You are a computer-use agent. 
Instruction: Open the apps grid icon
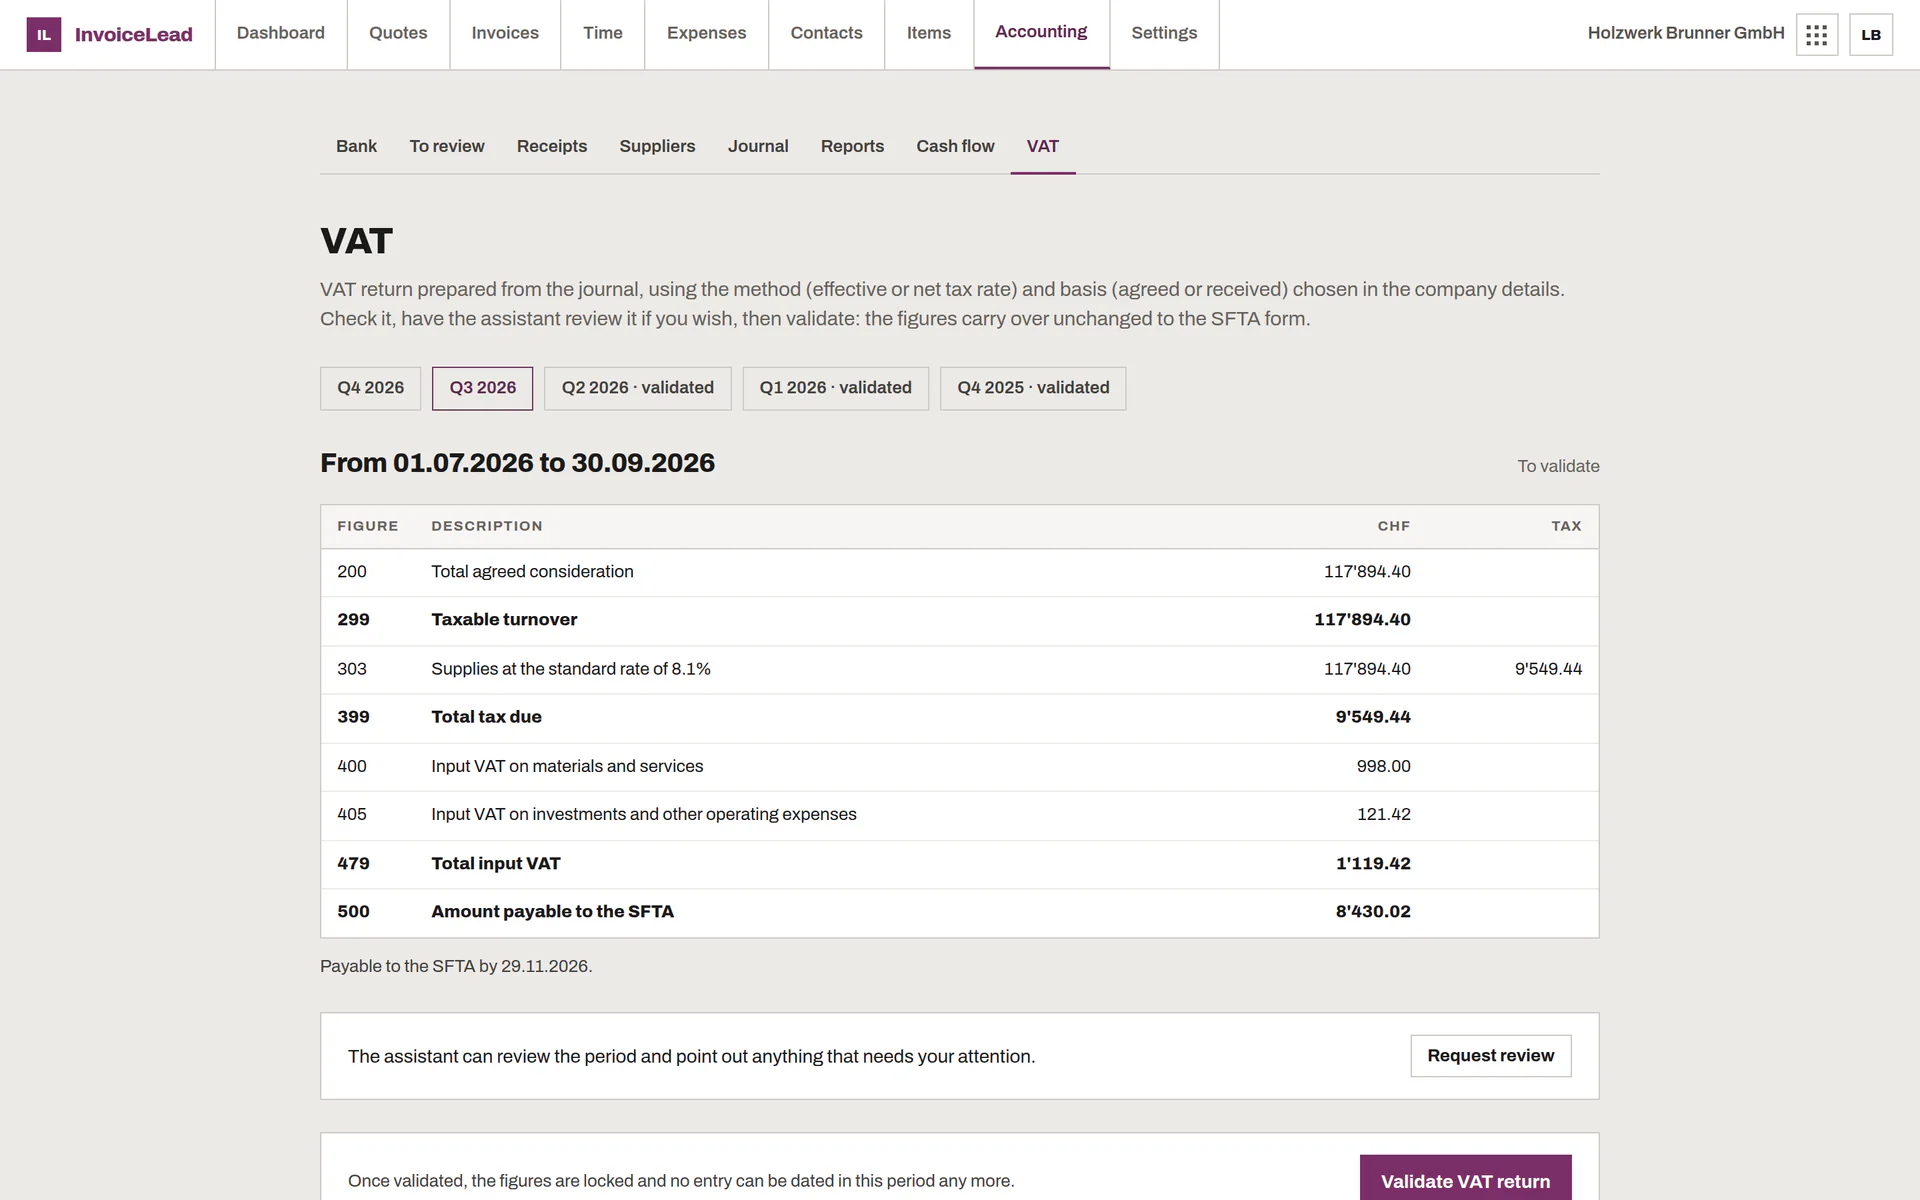[1817, 35]
